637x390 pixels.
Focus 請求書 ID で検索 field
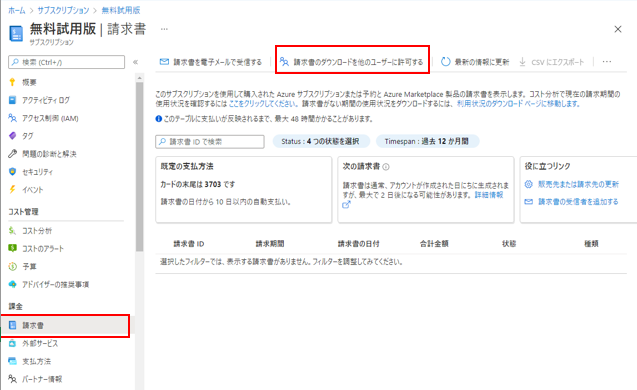210,141
